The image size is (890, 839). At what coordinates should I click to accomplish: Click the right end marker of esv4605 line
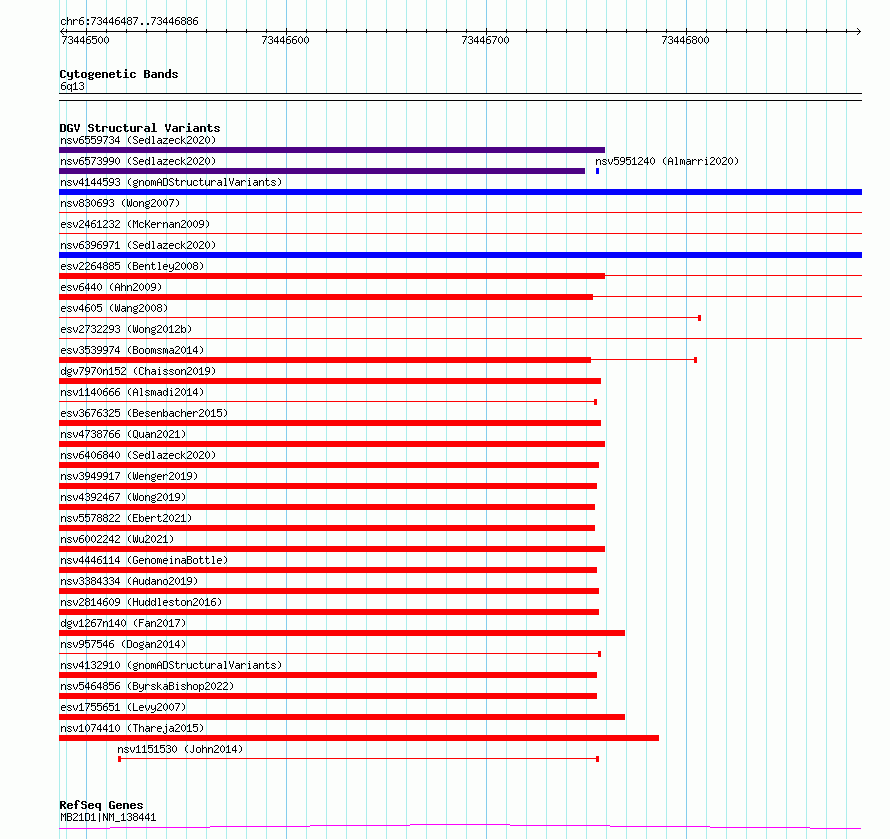pyautogui.click(x=699, y=318)
